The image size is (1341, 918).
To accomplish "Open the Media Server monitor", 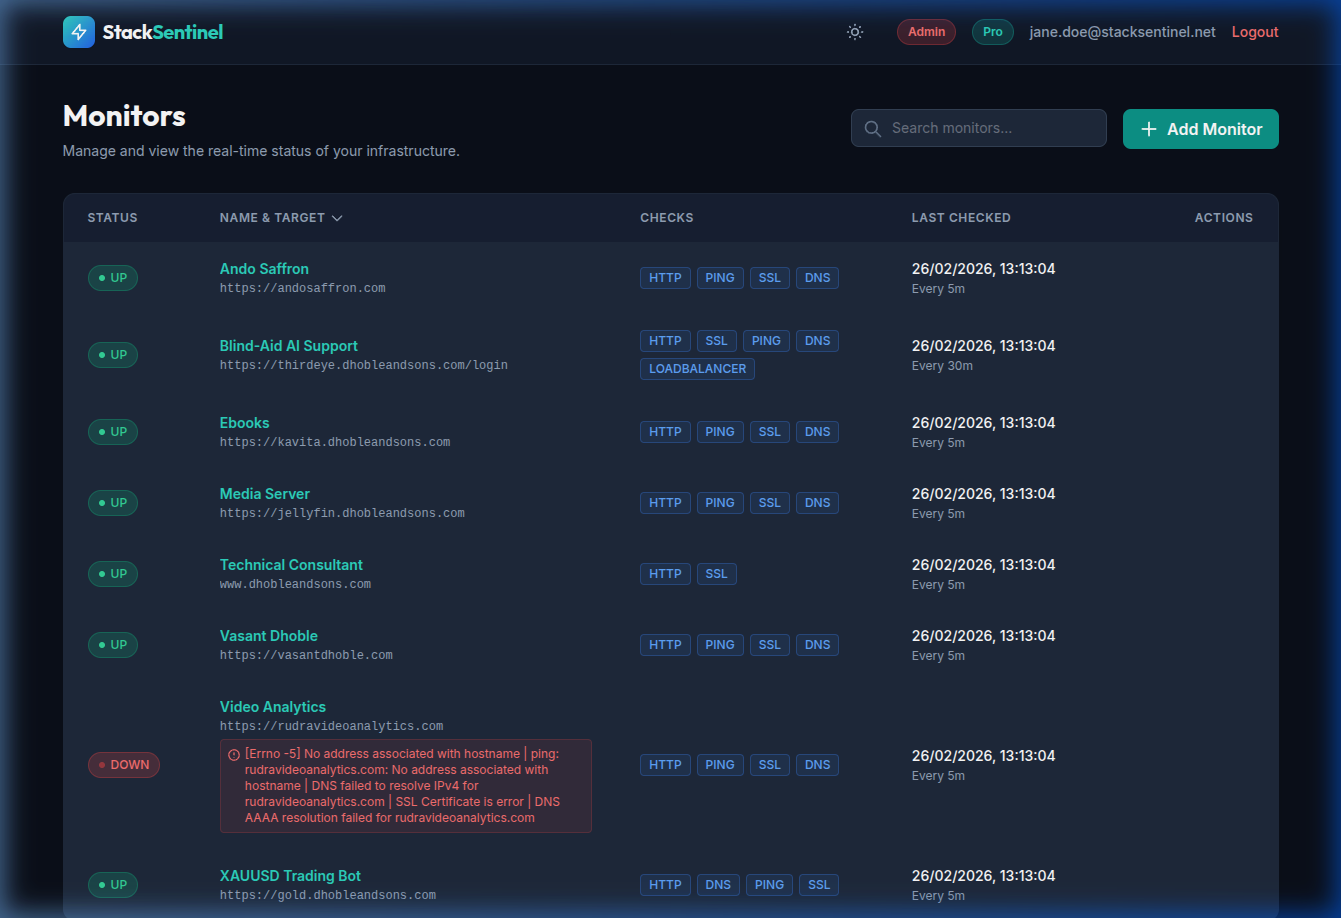I will pos(265,494).
